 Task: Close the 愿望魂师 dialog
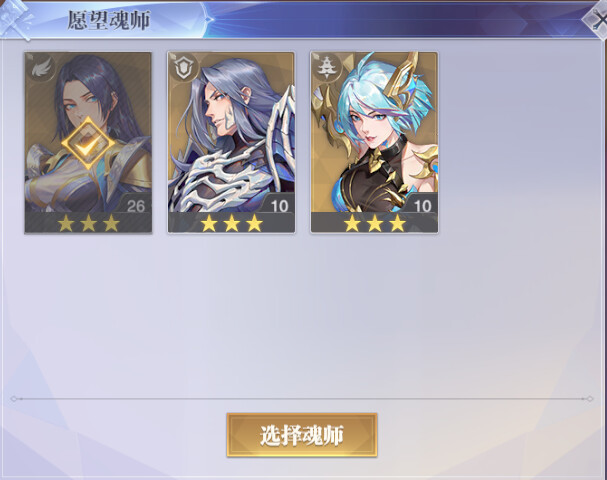[598, 21]
